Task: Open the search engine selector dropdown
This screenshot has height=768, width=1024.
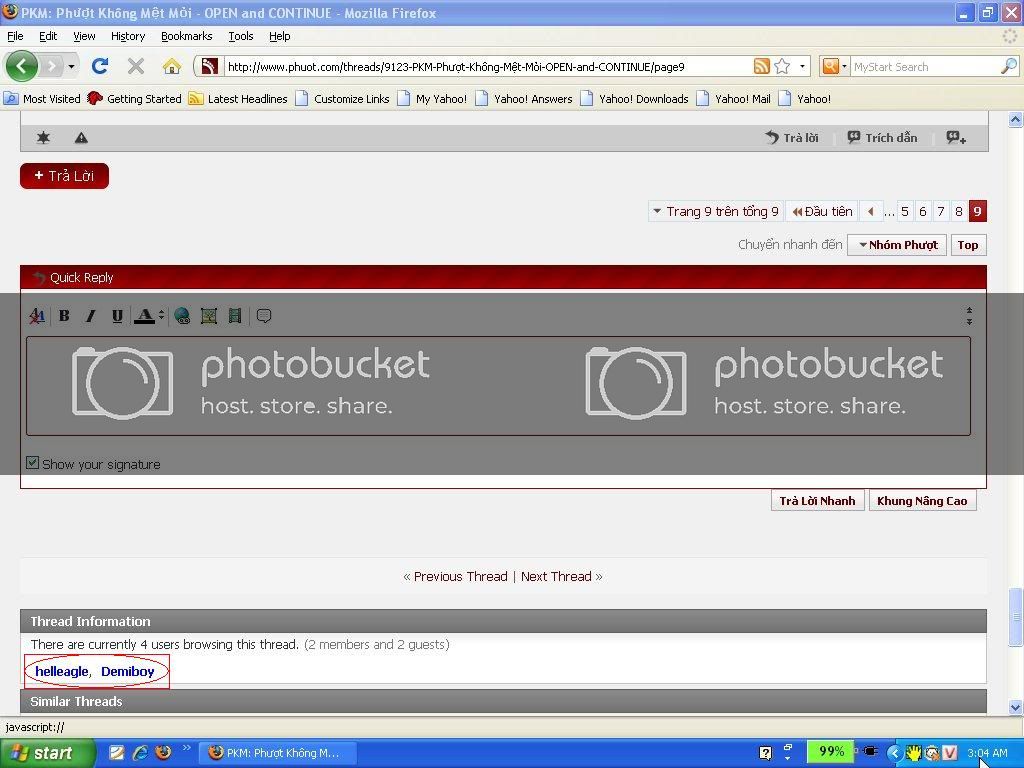Action: pos(844,66)
